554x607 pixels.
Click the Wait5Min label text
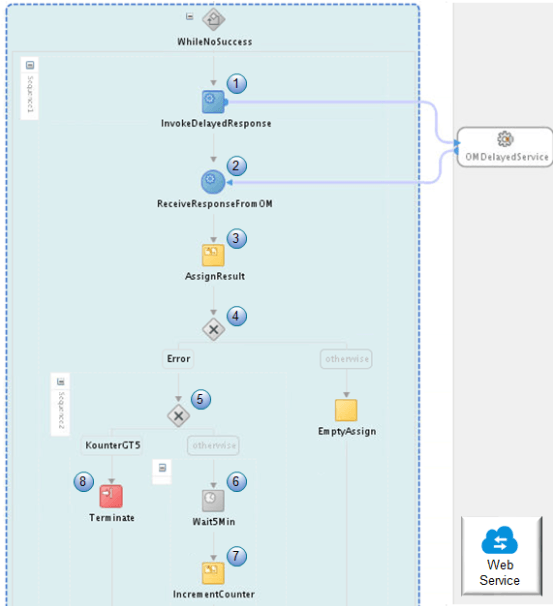214,522
